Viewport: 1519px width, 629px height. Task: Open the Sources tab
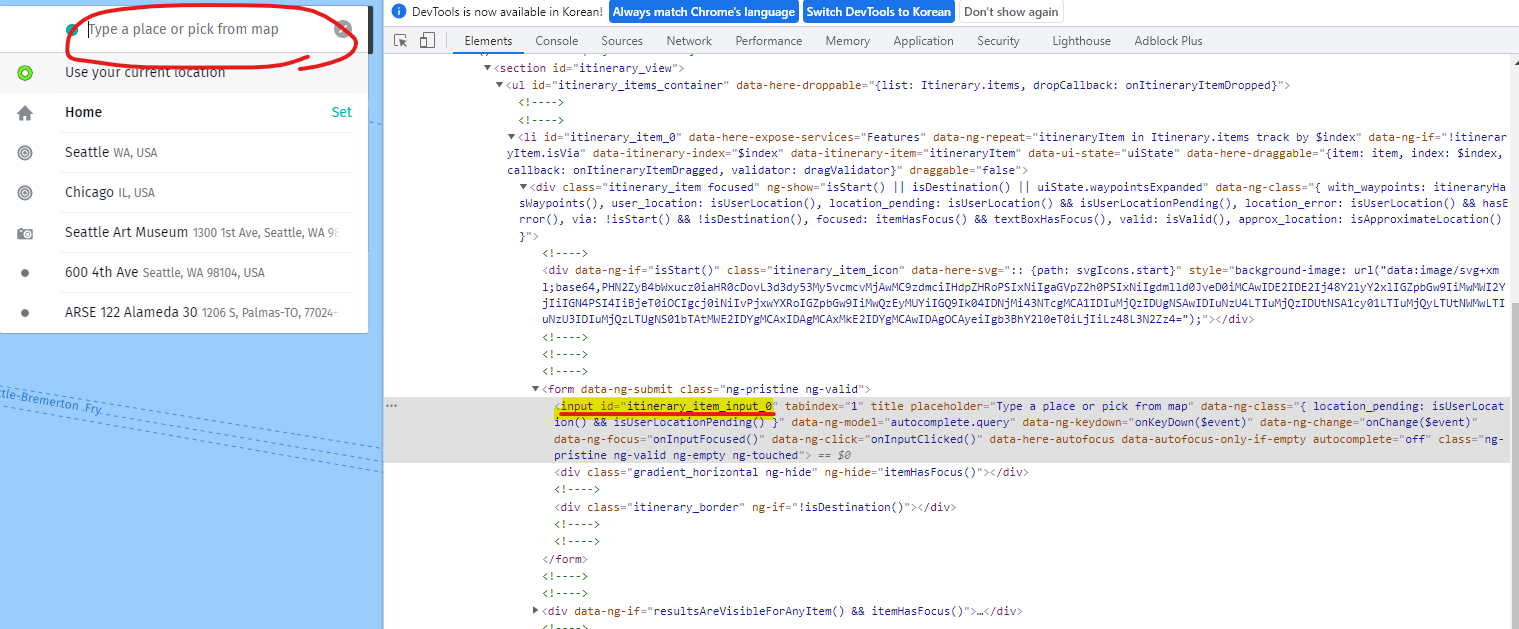click(622, 41)
